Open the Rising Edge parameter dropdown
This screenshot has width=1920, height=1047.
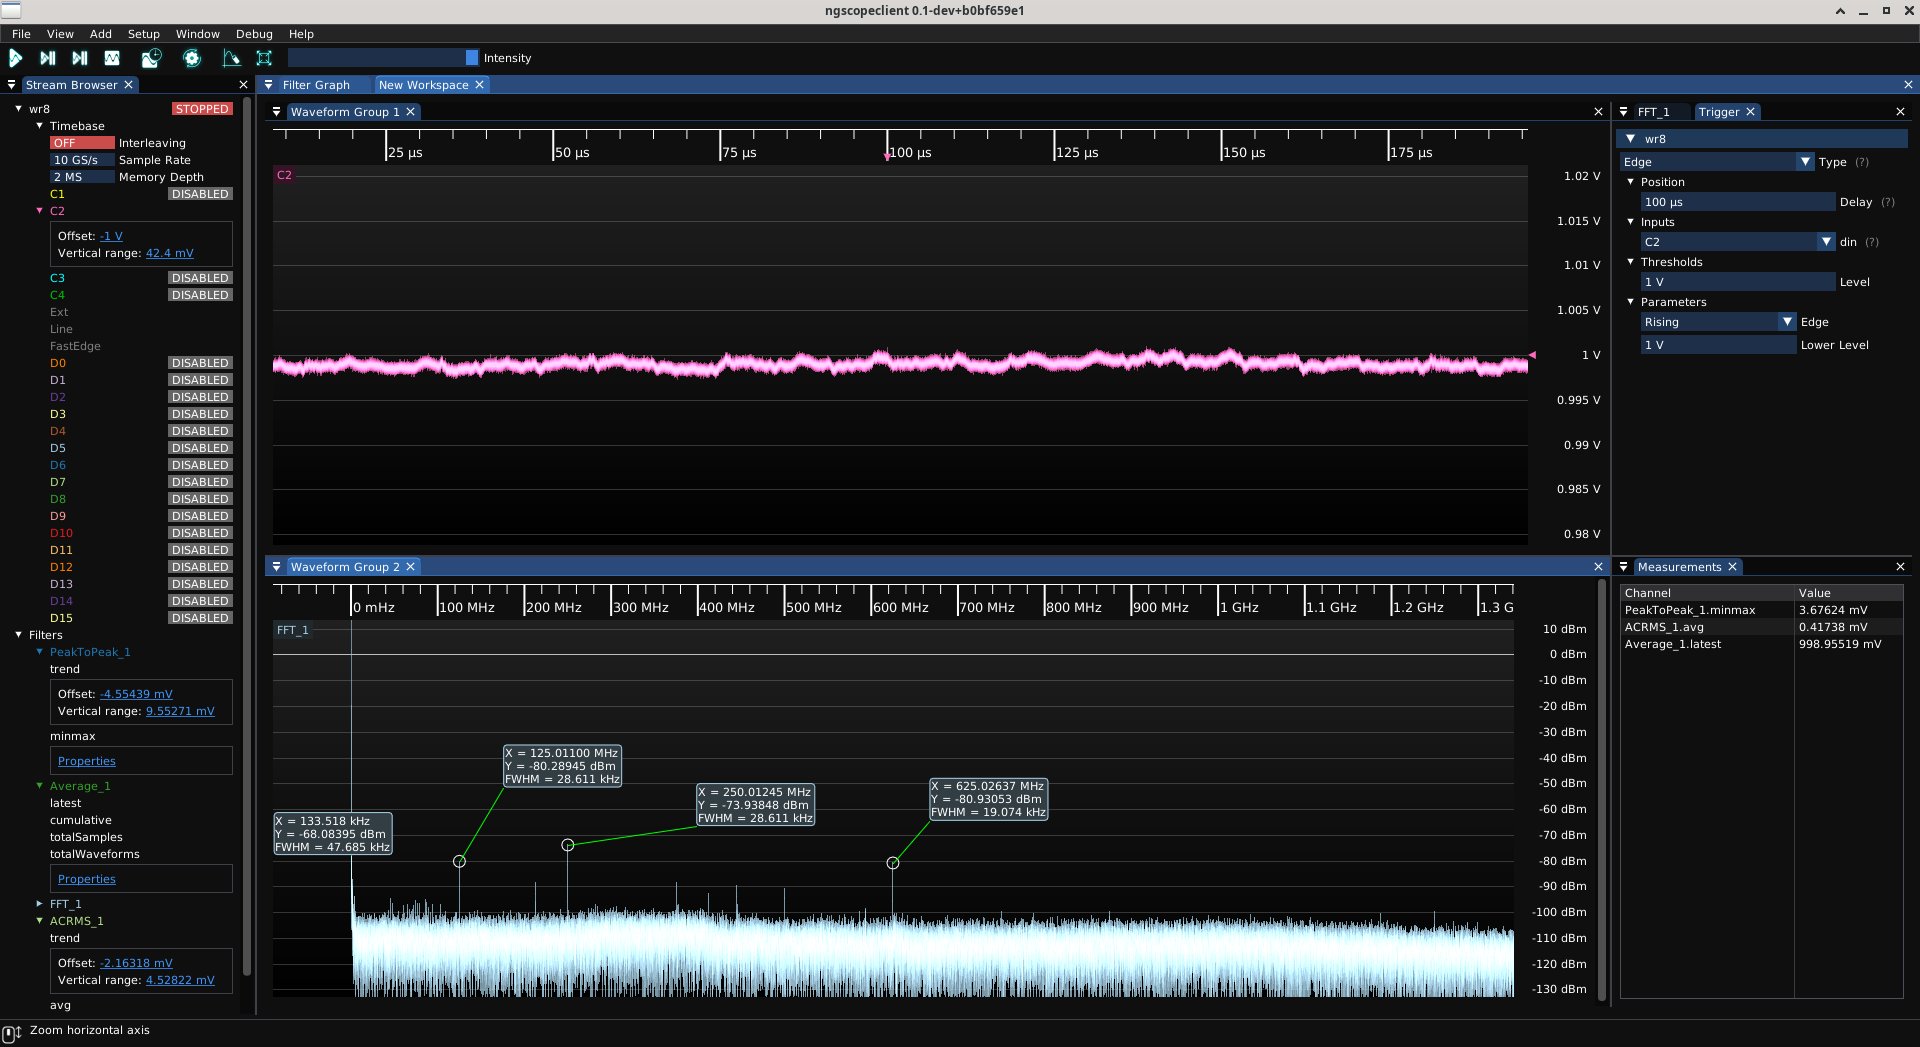tap(1718, 322)
